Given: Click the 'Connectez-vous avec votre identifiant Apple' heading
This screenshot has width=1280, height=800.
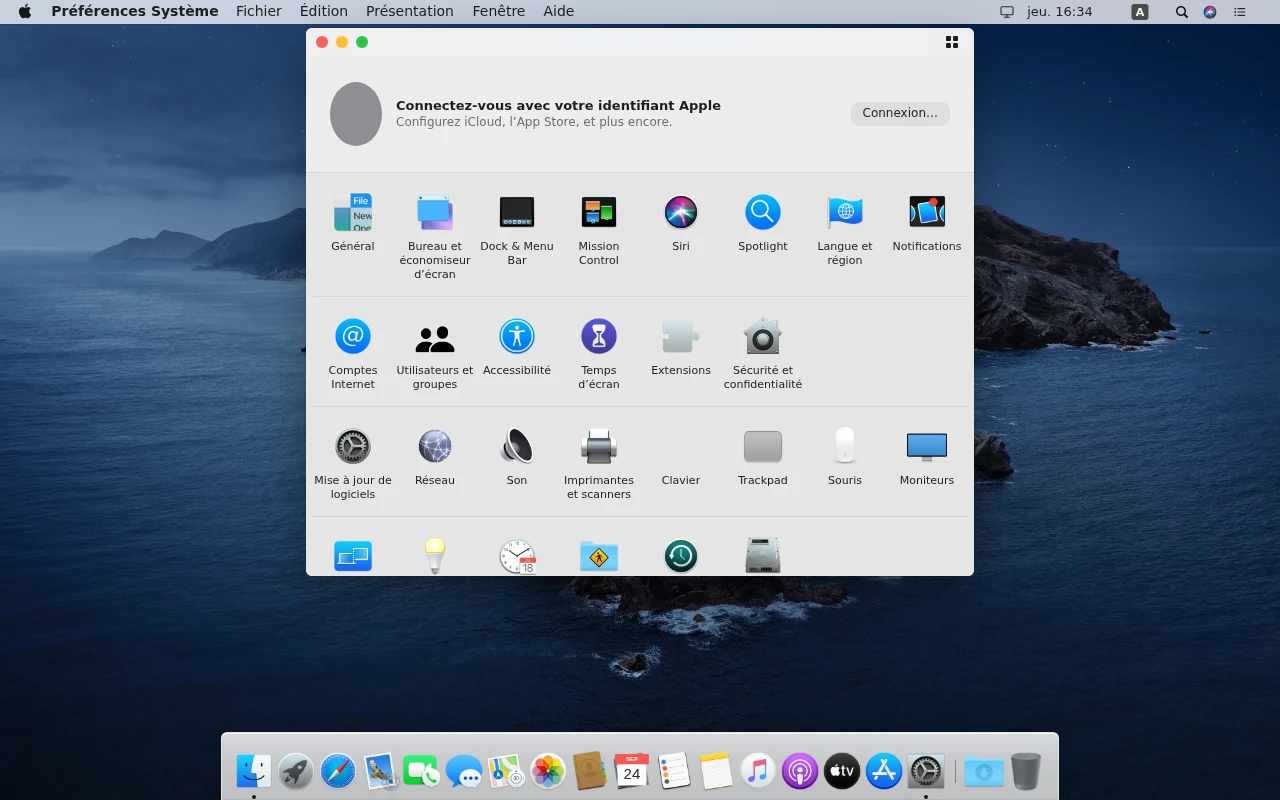Looking at the screenshot, I should pyautogui.click(x=558, y=105).
